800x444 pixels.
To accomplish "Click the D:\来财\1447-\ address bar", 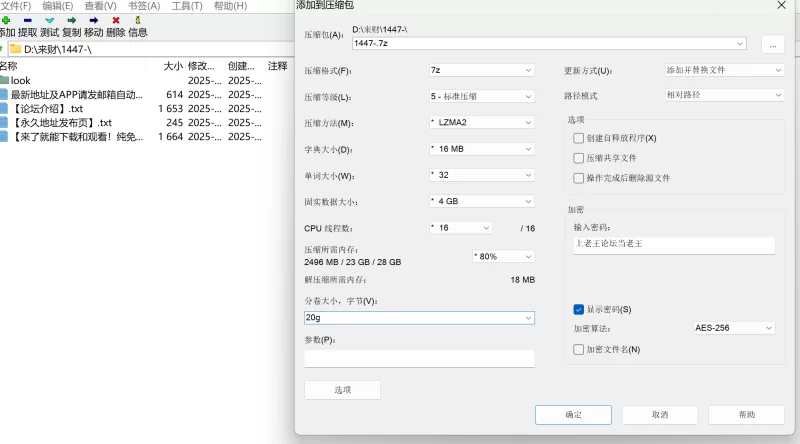I will [x=153, y=49].
